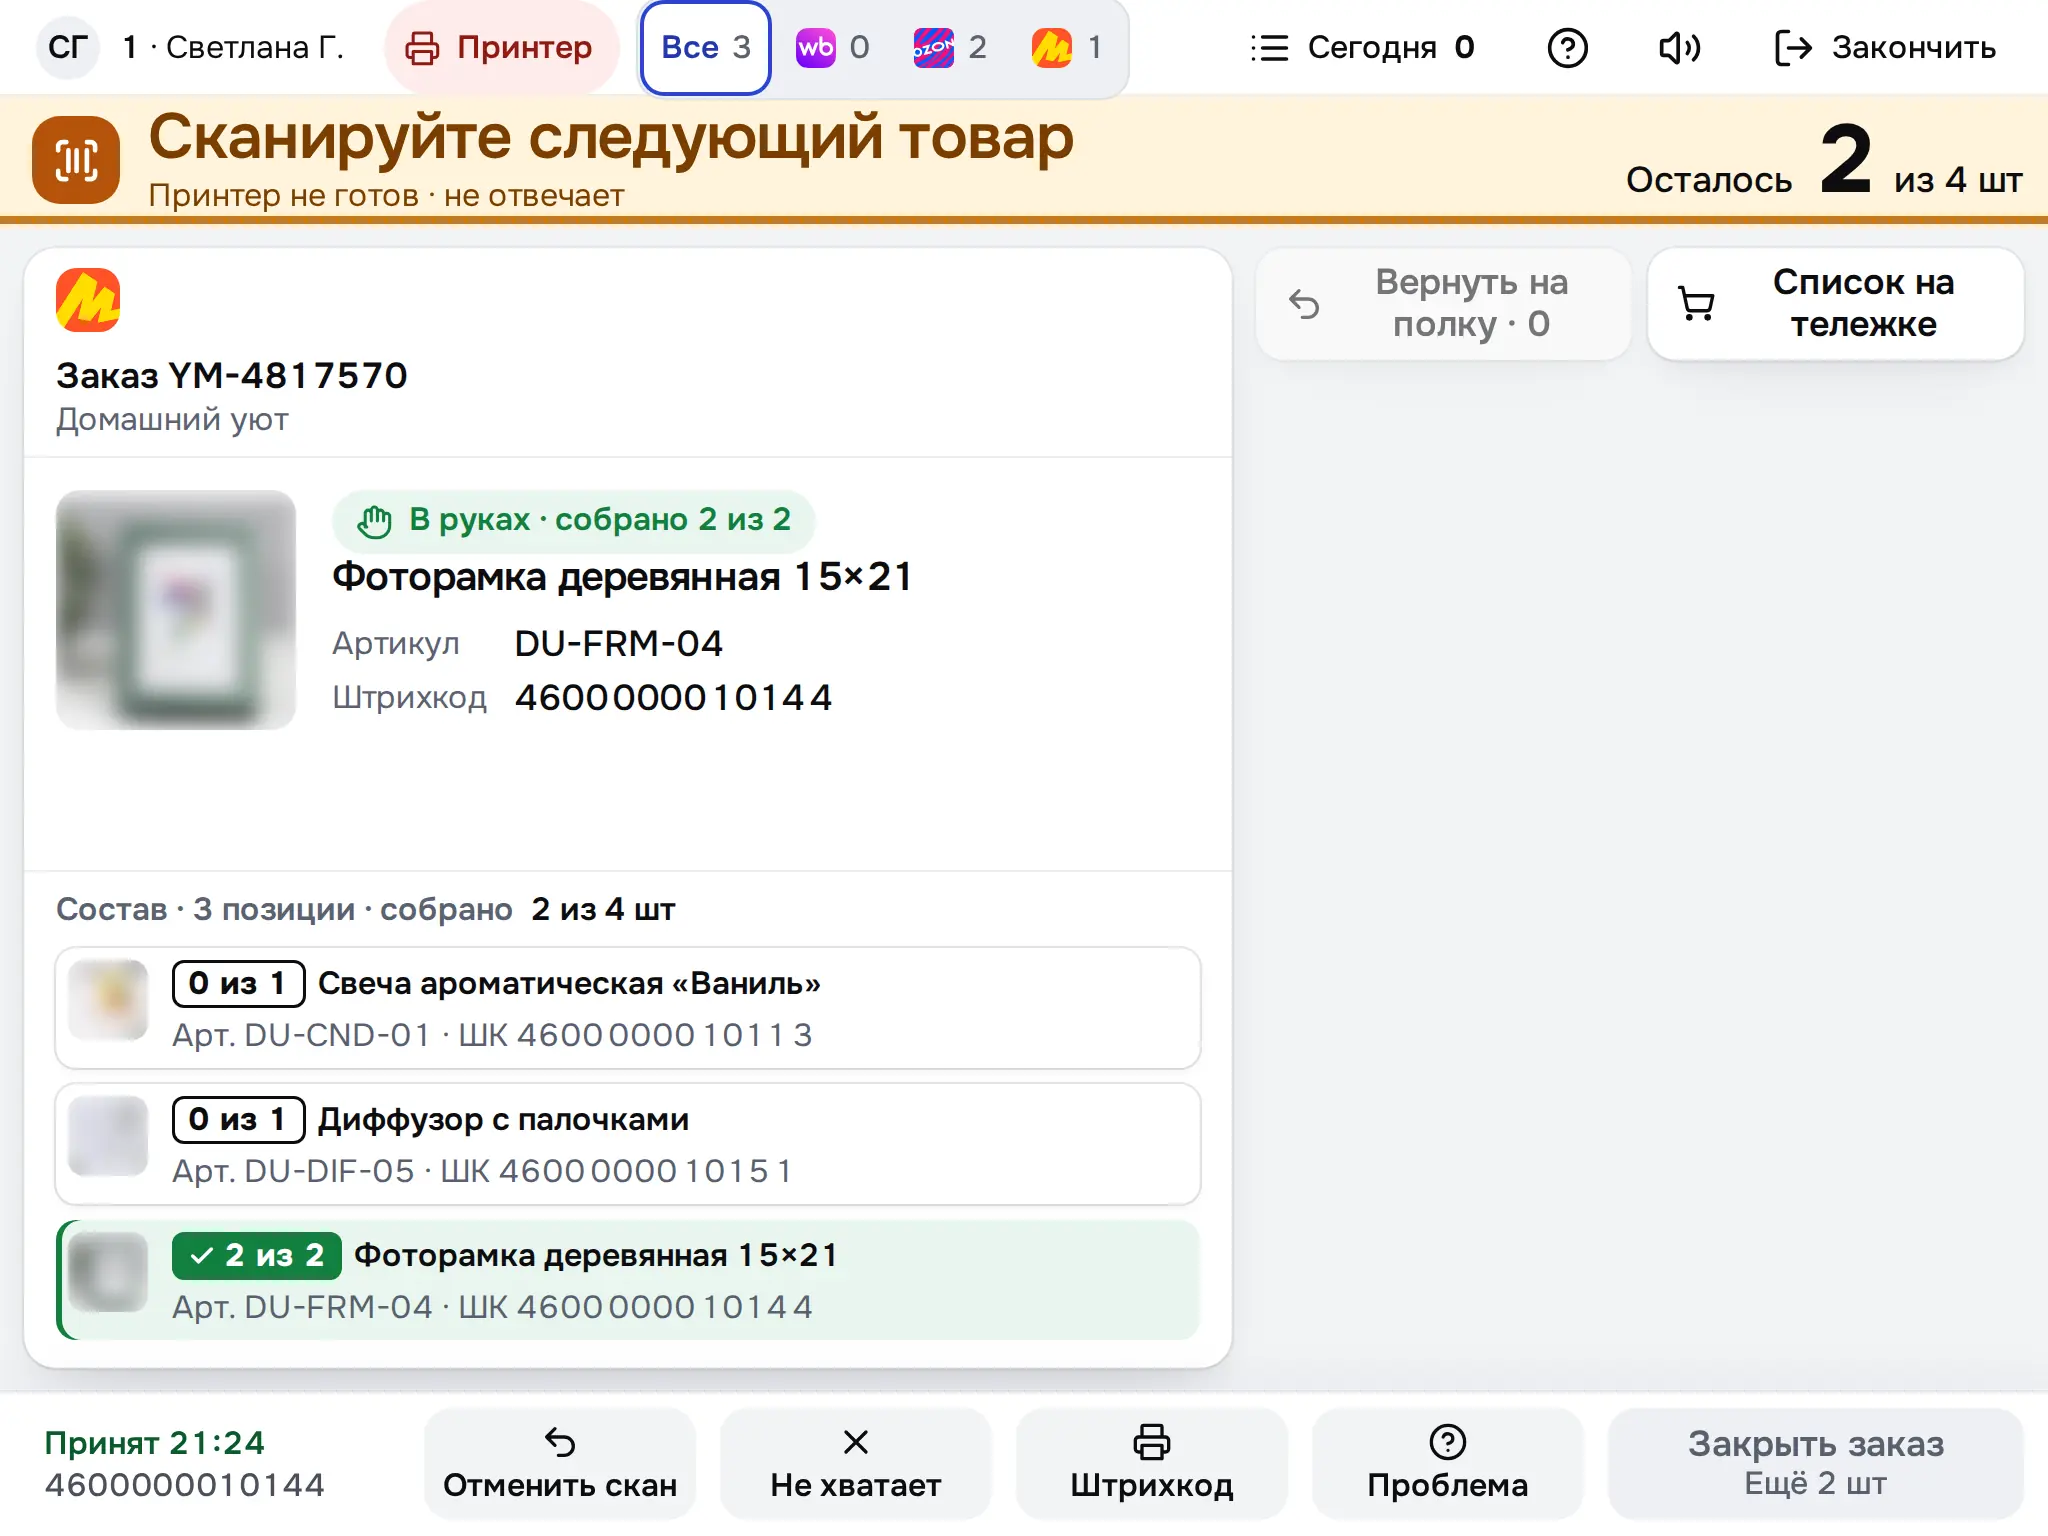2048x1536 pixels.
Task: Switch to the Ozon orders tab
Action: 950,47
